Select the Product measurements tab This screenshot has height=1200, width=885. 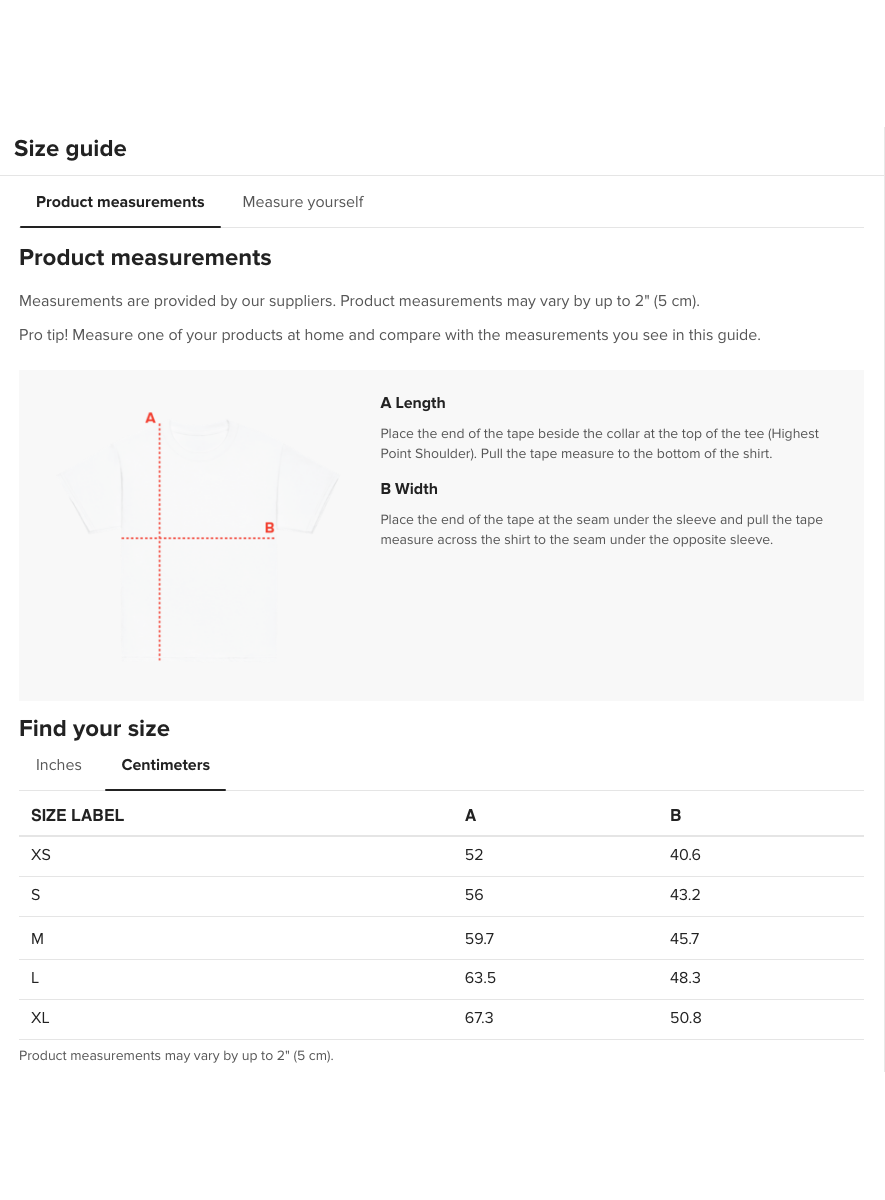click(120, 202)
